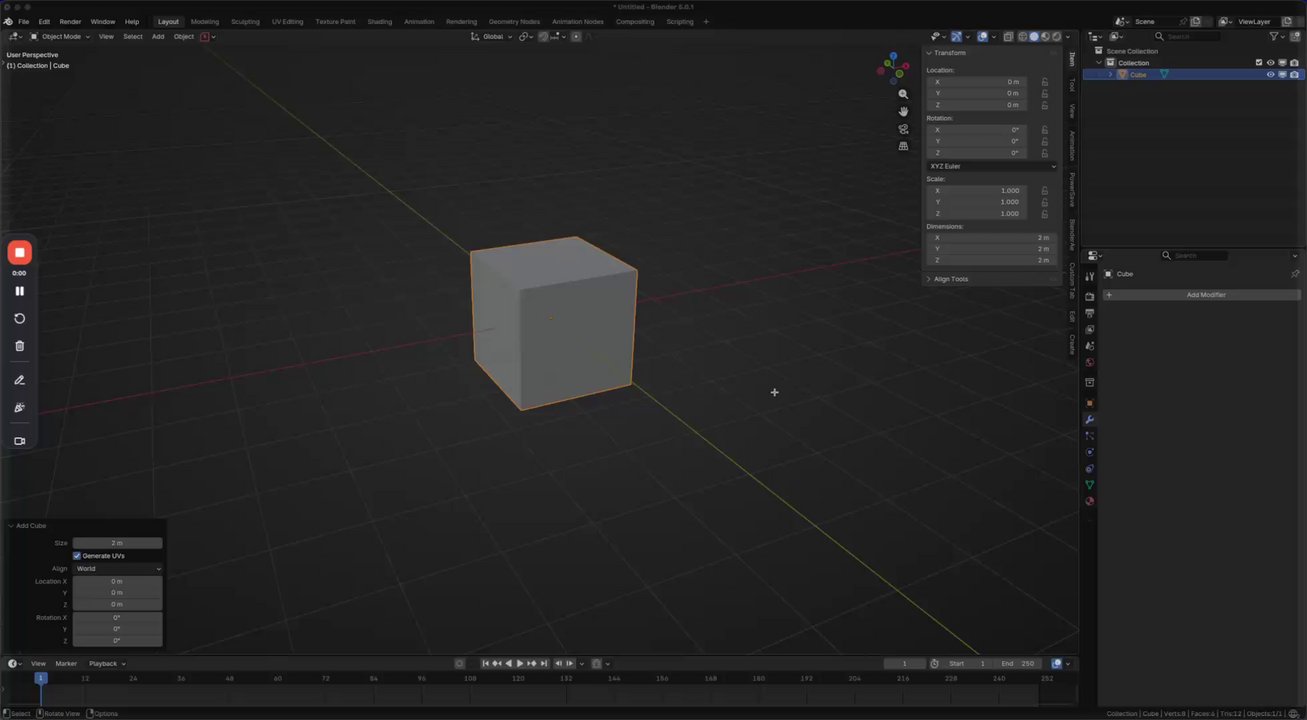This screenshot has height=720, width=1307.
Task: Open the World properties tab (red globe icon)
Action: 1090,362
